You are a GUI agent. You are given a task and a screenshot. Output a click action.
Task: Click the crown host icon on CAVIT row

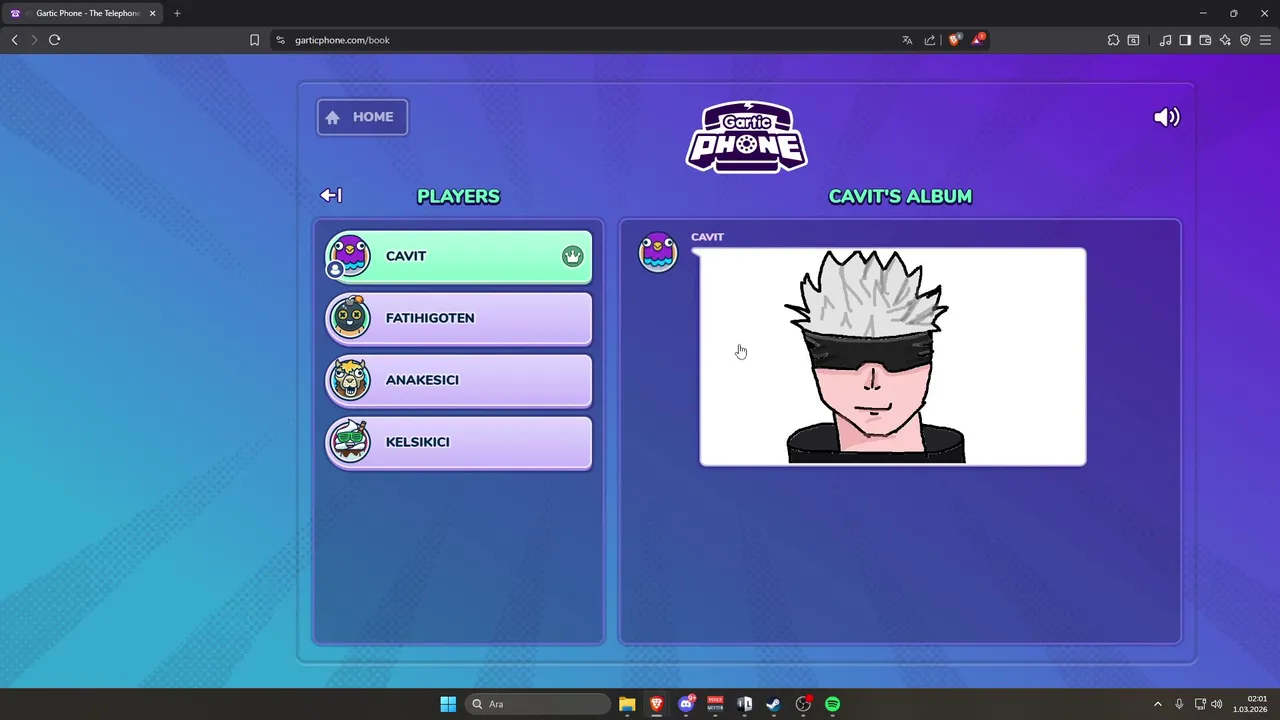572,256
